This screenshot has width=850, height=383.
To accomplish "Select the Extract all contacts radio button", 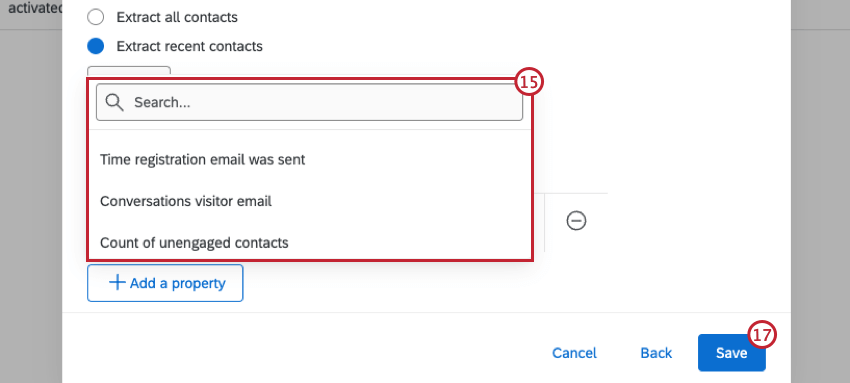I will pos(95,17).
